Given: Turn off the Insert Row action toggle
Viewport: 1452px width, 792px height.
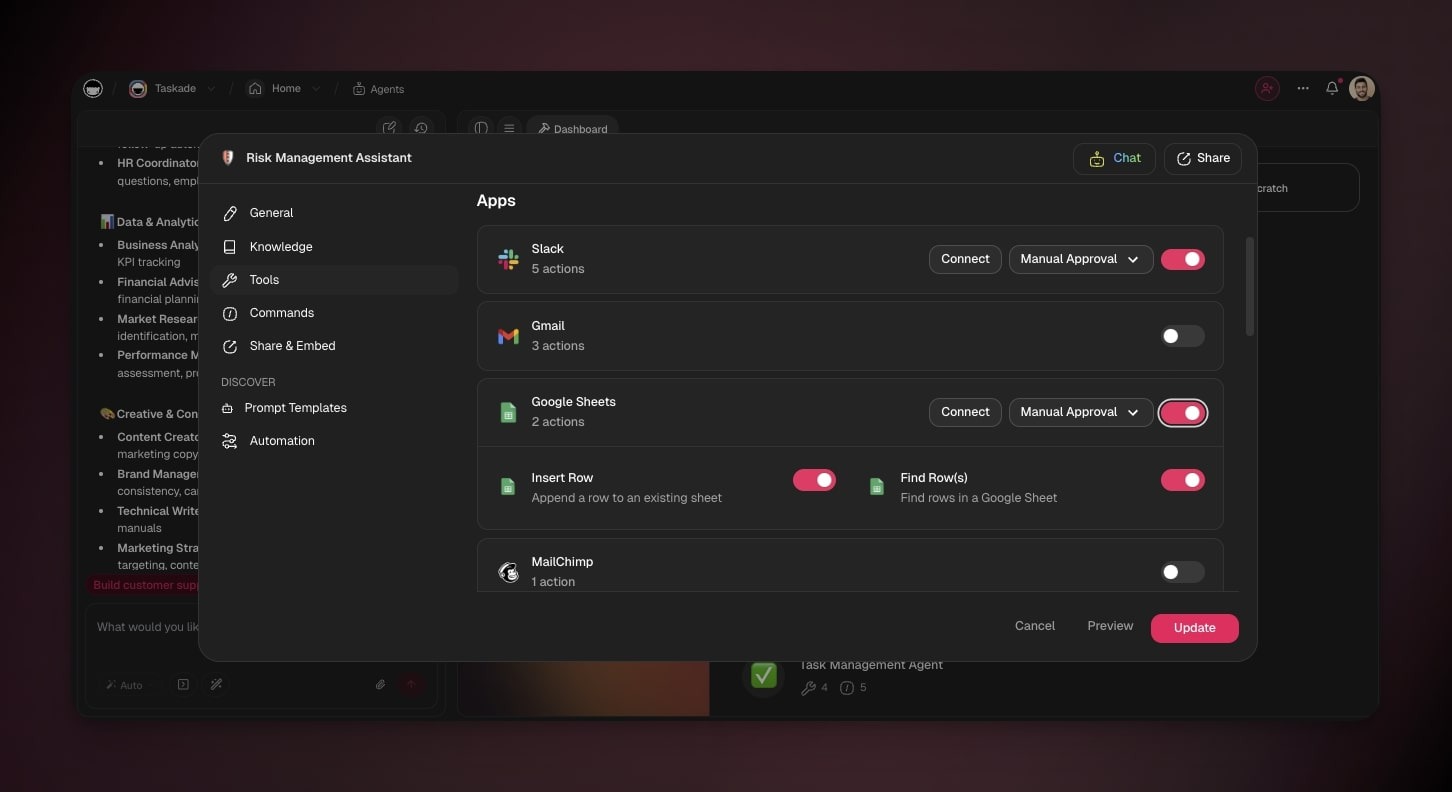Looking at the screenshot, I should tap(814, 480).
